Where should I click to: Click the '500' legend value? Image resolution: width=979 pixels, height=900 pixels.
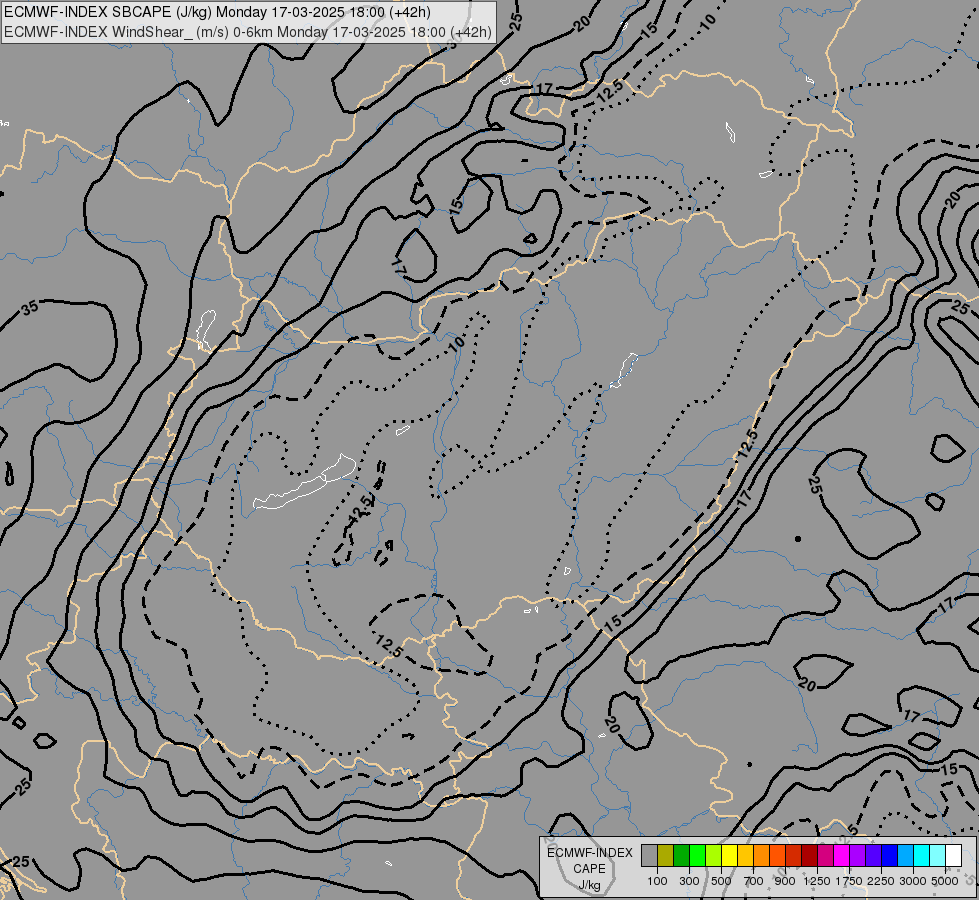pos(721,881)
